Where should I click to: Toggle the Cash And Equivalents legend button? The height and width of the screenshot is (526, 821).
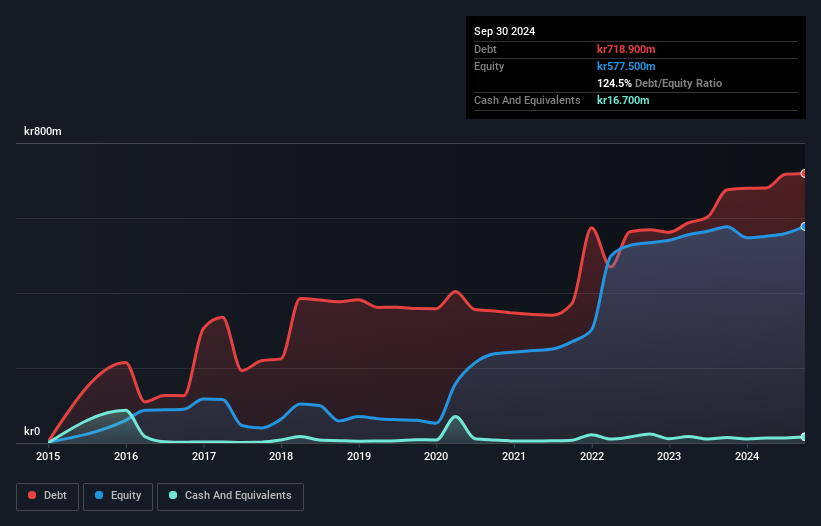(230, 496)
